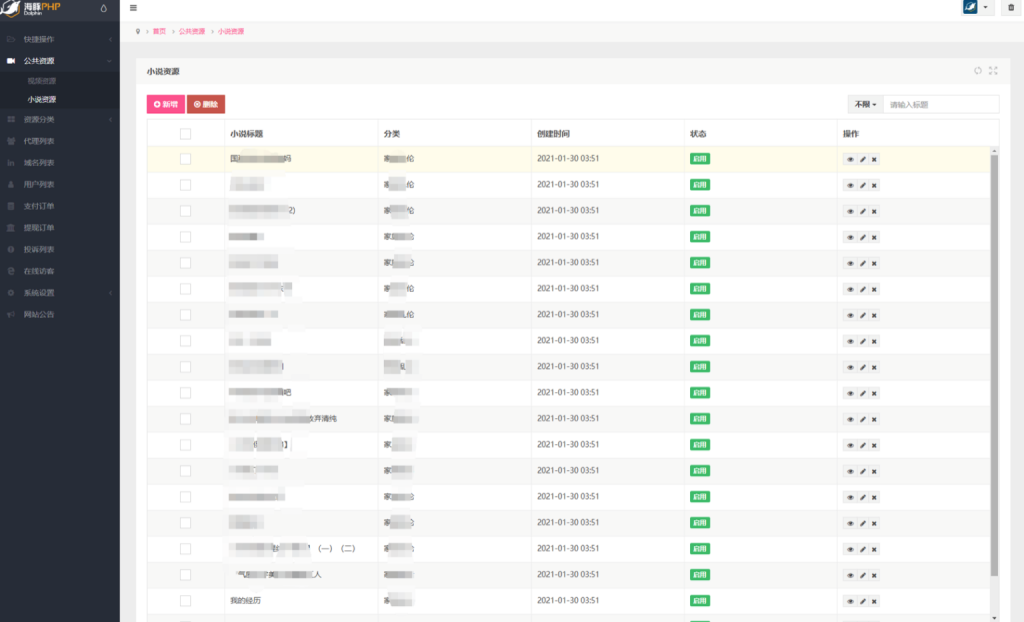This screenshot has height=622, width=1024.
Task: Open the user avatar dropdown in top bar
Action: pyautogui.click(x=977, y=8)
